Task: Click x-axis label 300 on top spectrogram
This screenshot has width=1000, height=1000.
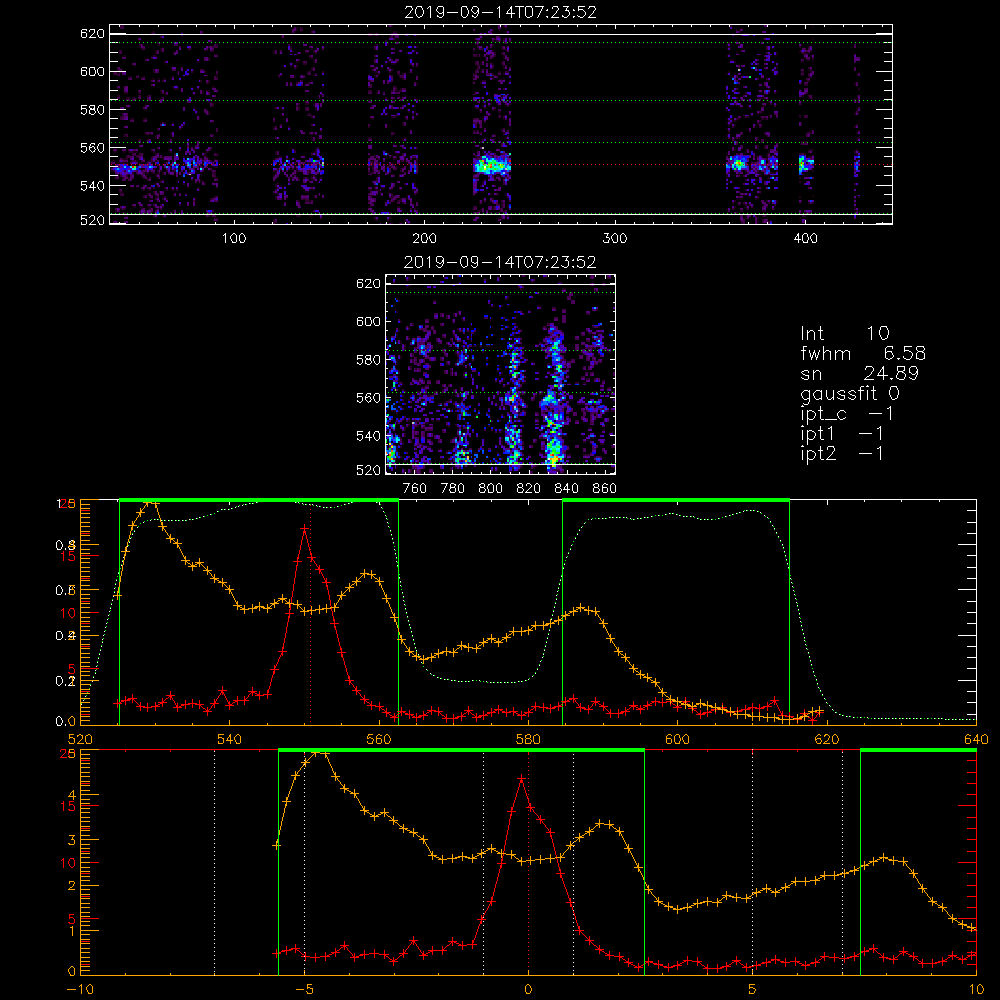Action: tap(615, 238)
